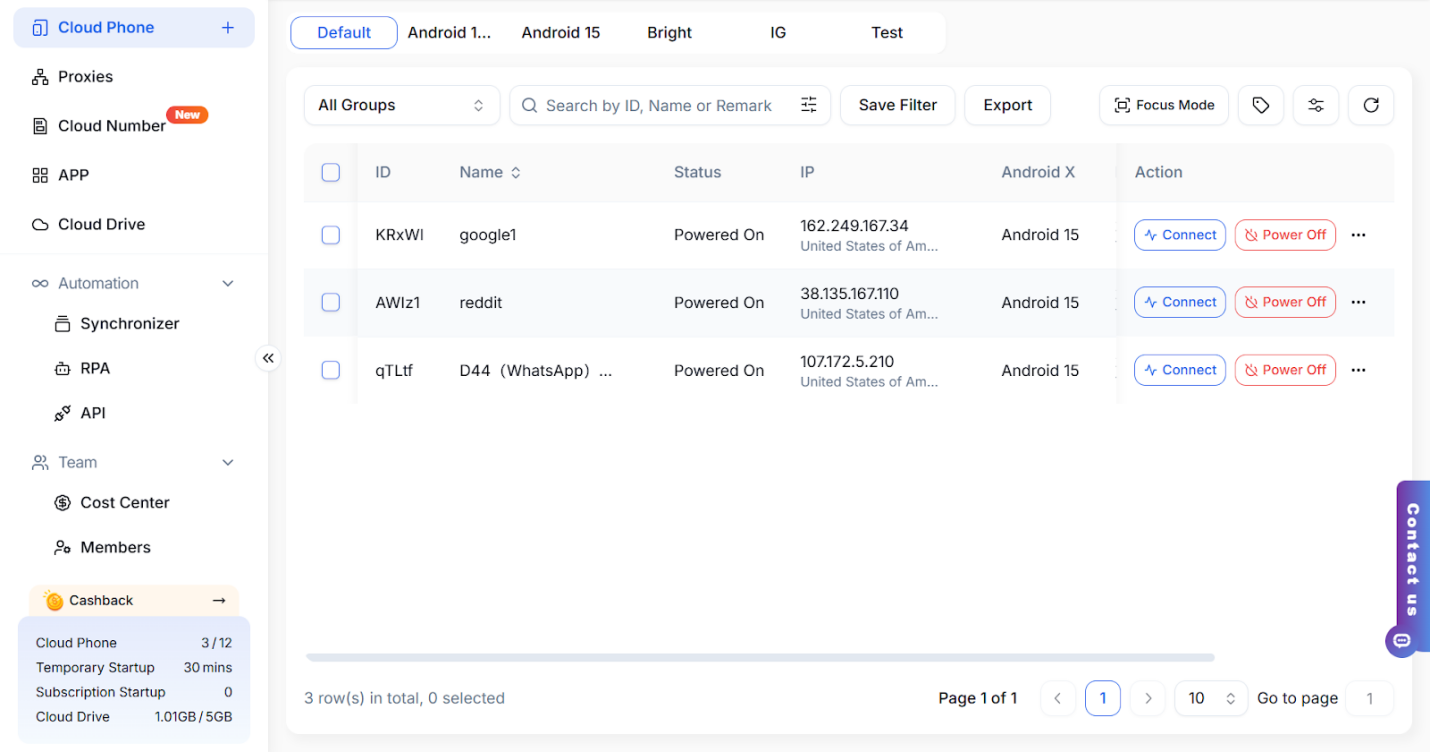This screenshot has height=752, width=1430.
Task: Power Off the reddit cloud phone
Action: click(x=1284, y=302)
